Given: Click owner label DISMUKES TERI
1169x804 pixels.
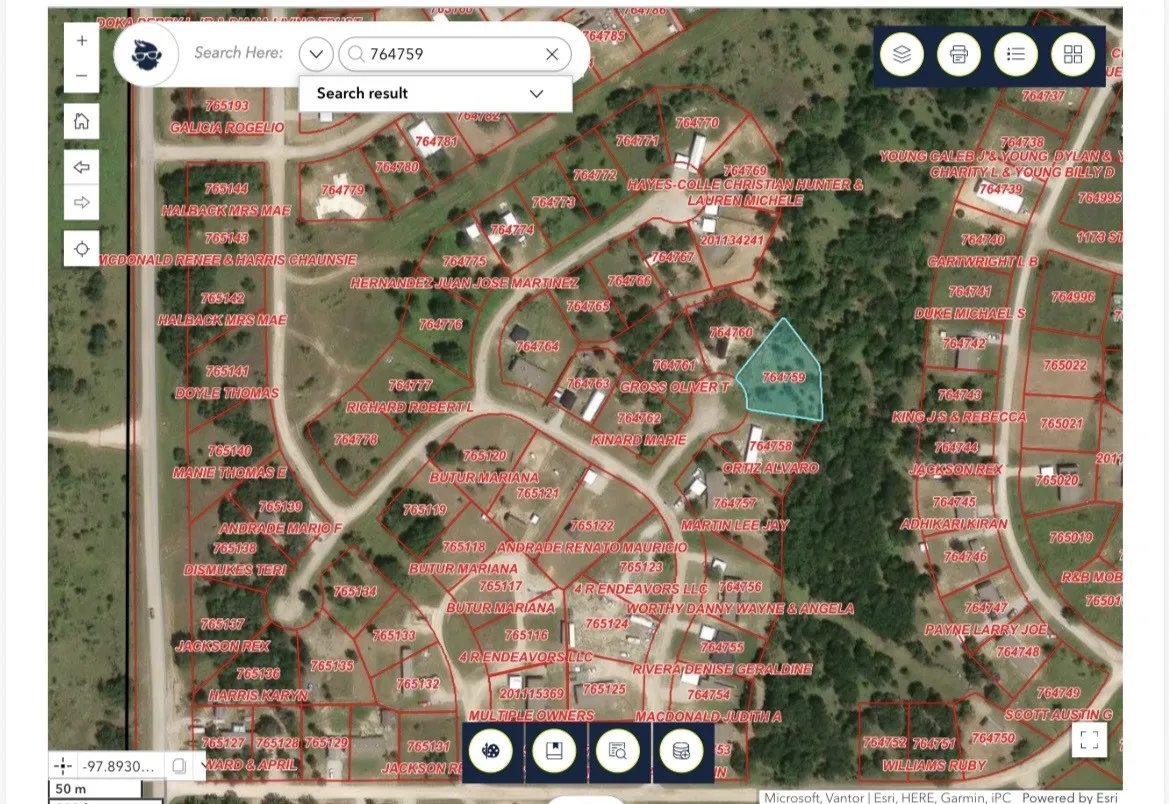Looking at the screenshot, I should [235, 570].
